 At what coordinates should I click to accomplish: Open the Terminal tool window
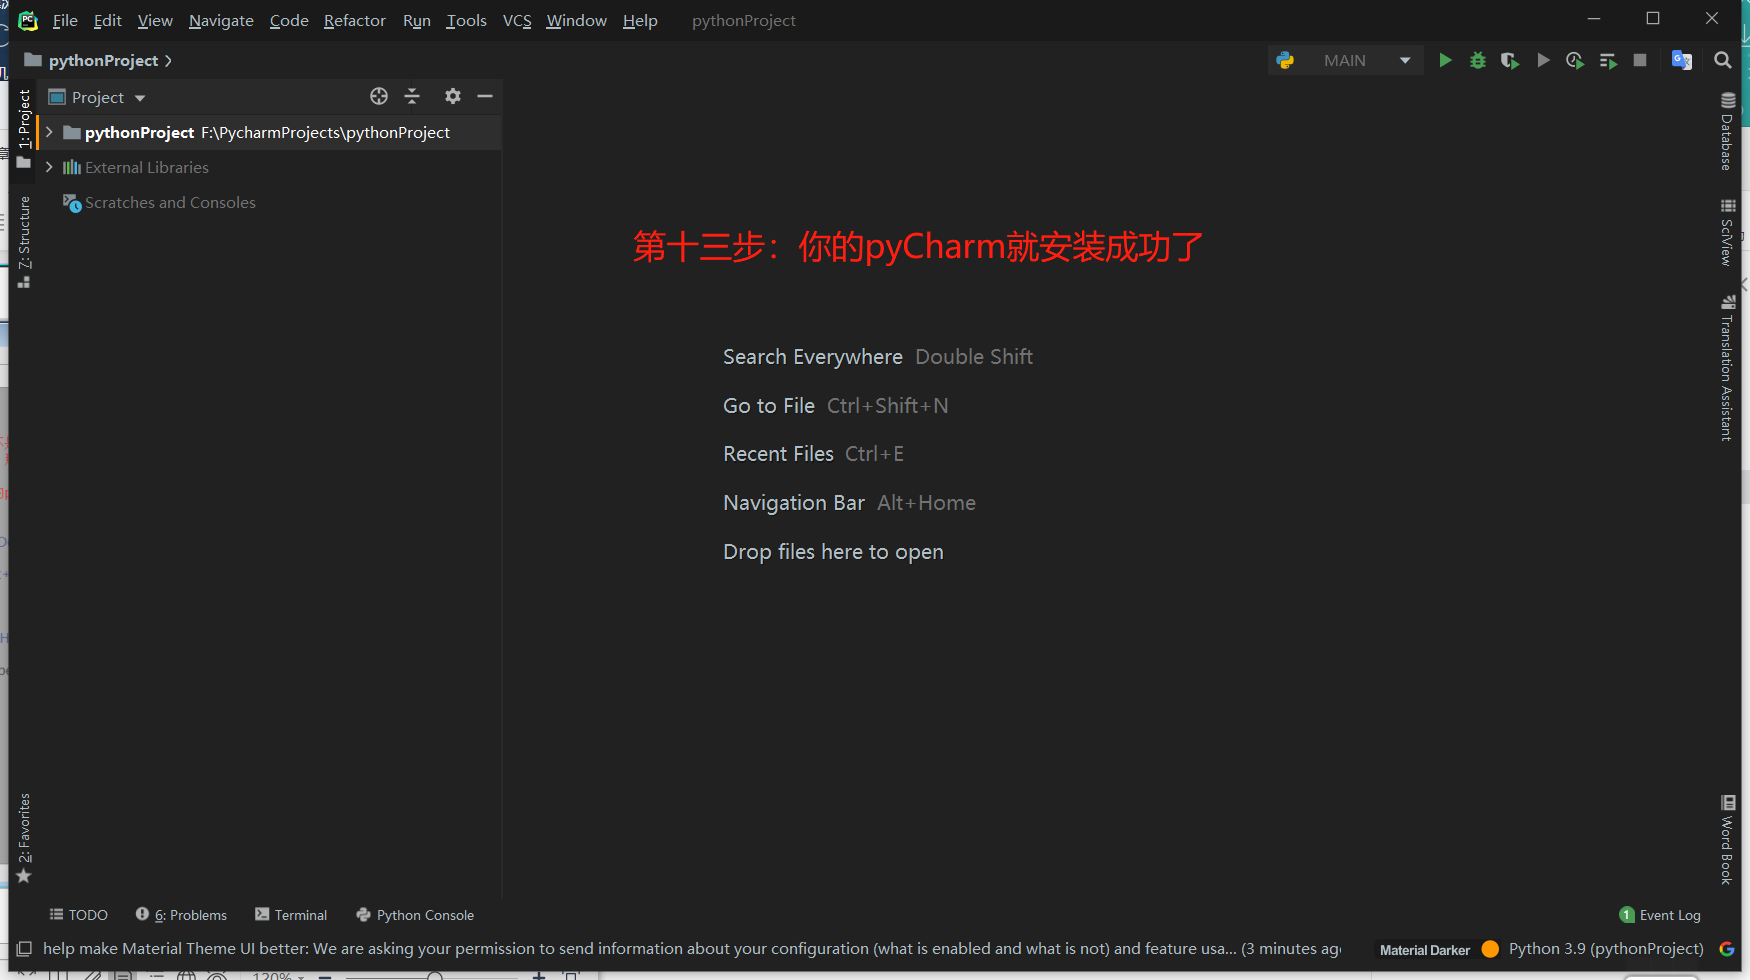tap(291, 915)
